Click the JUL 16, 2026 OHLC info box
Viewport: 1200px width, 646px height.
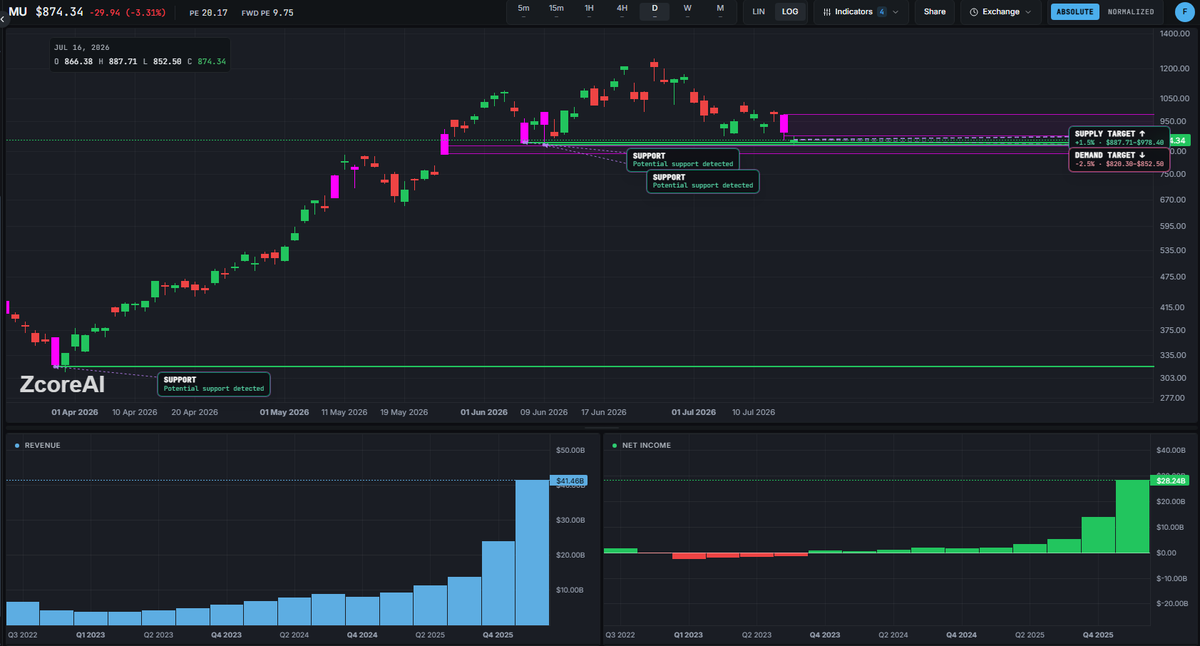click(x=140, y=55)
